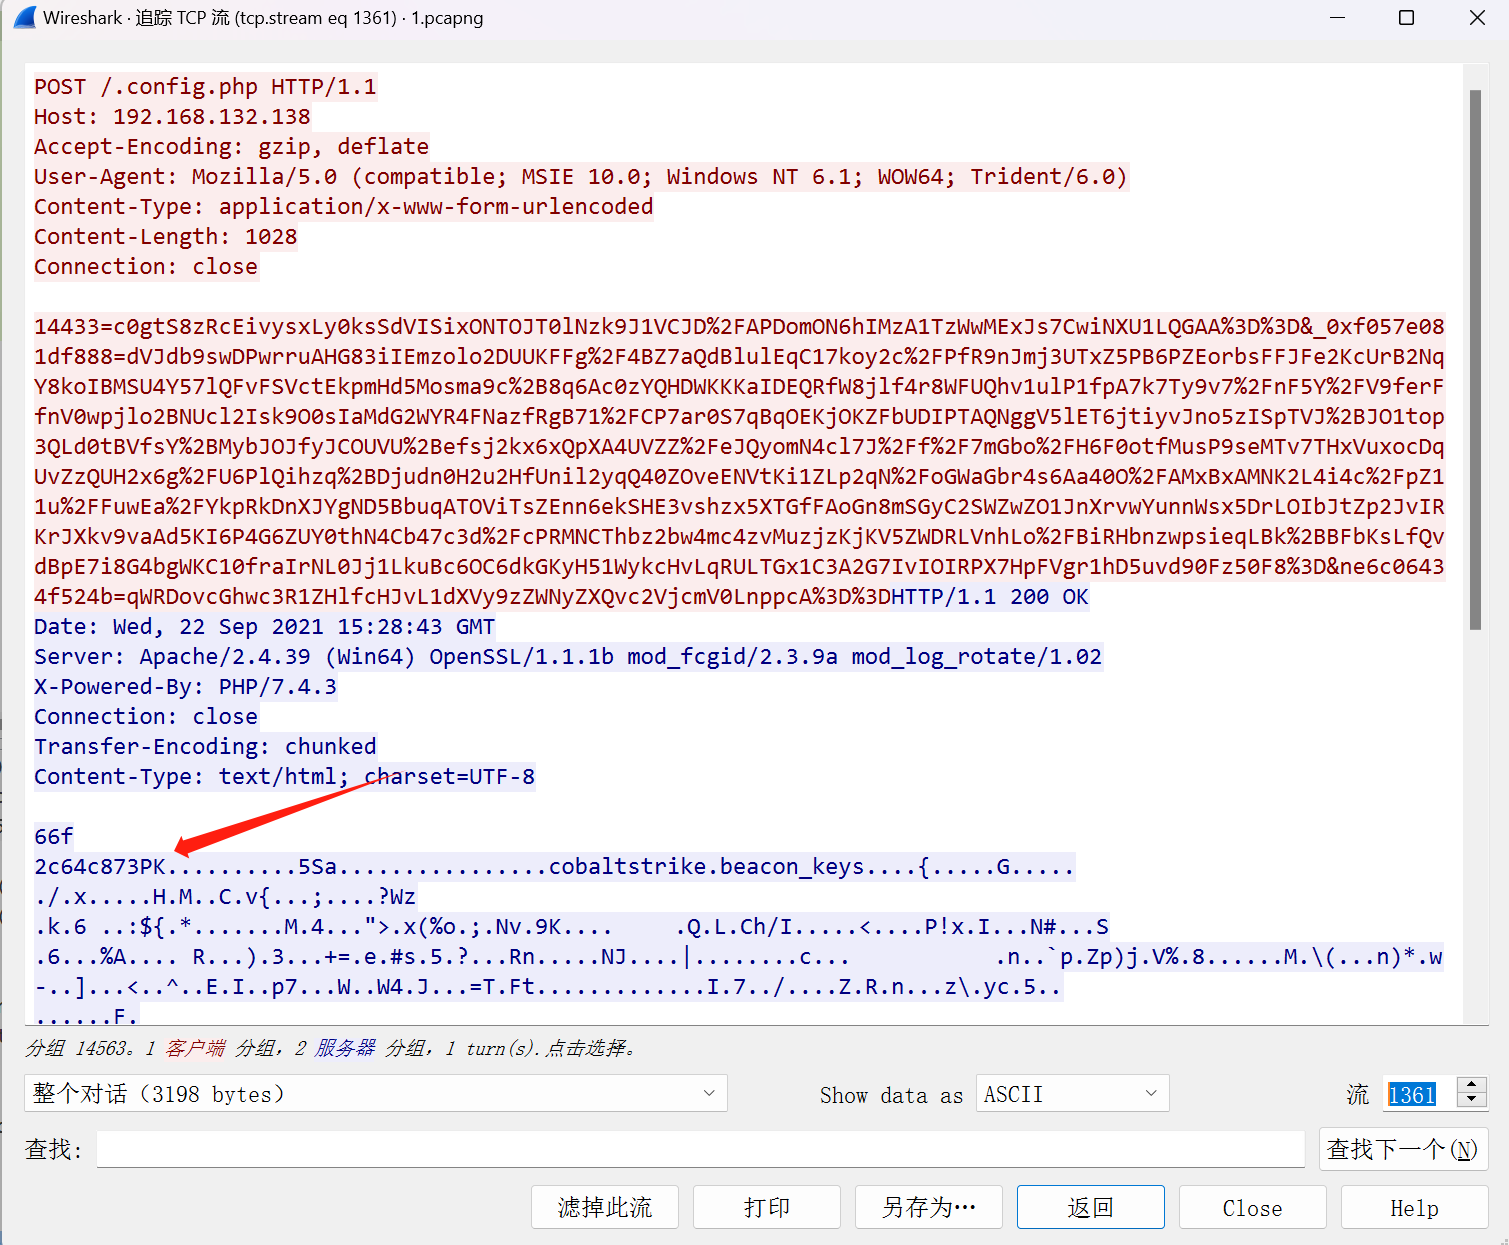Click the Wireshark shark-fin icon in title bar

24,18
